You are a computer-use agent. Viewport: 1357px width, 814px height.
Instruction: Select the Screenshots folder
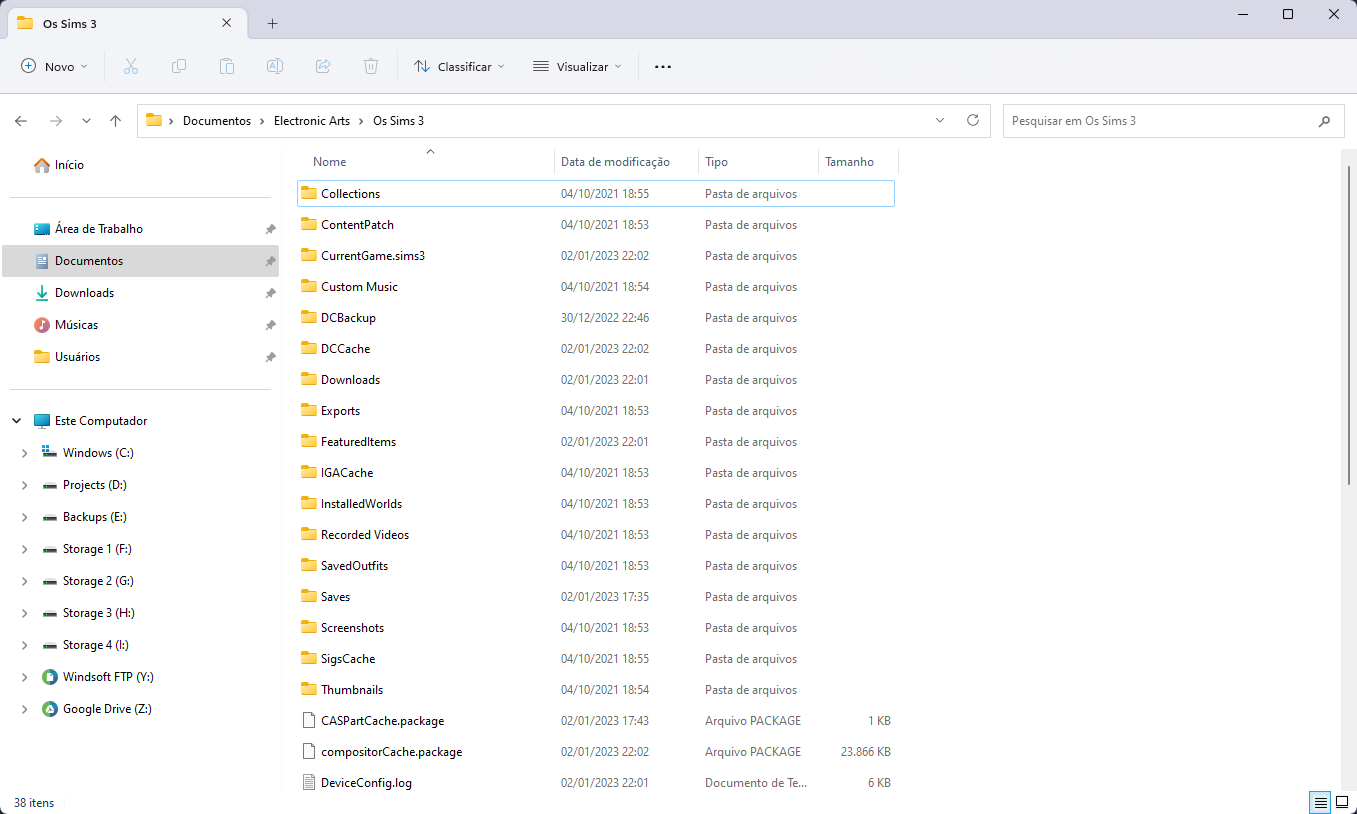click(596, 628)
